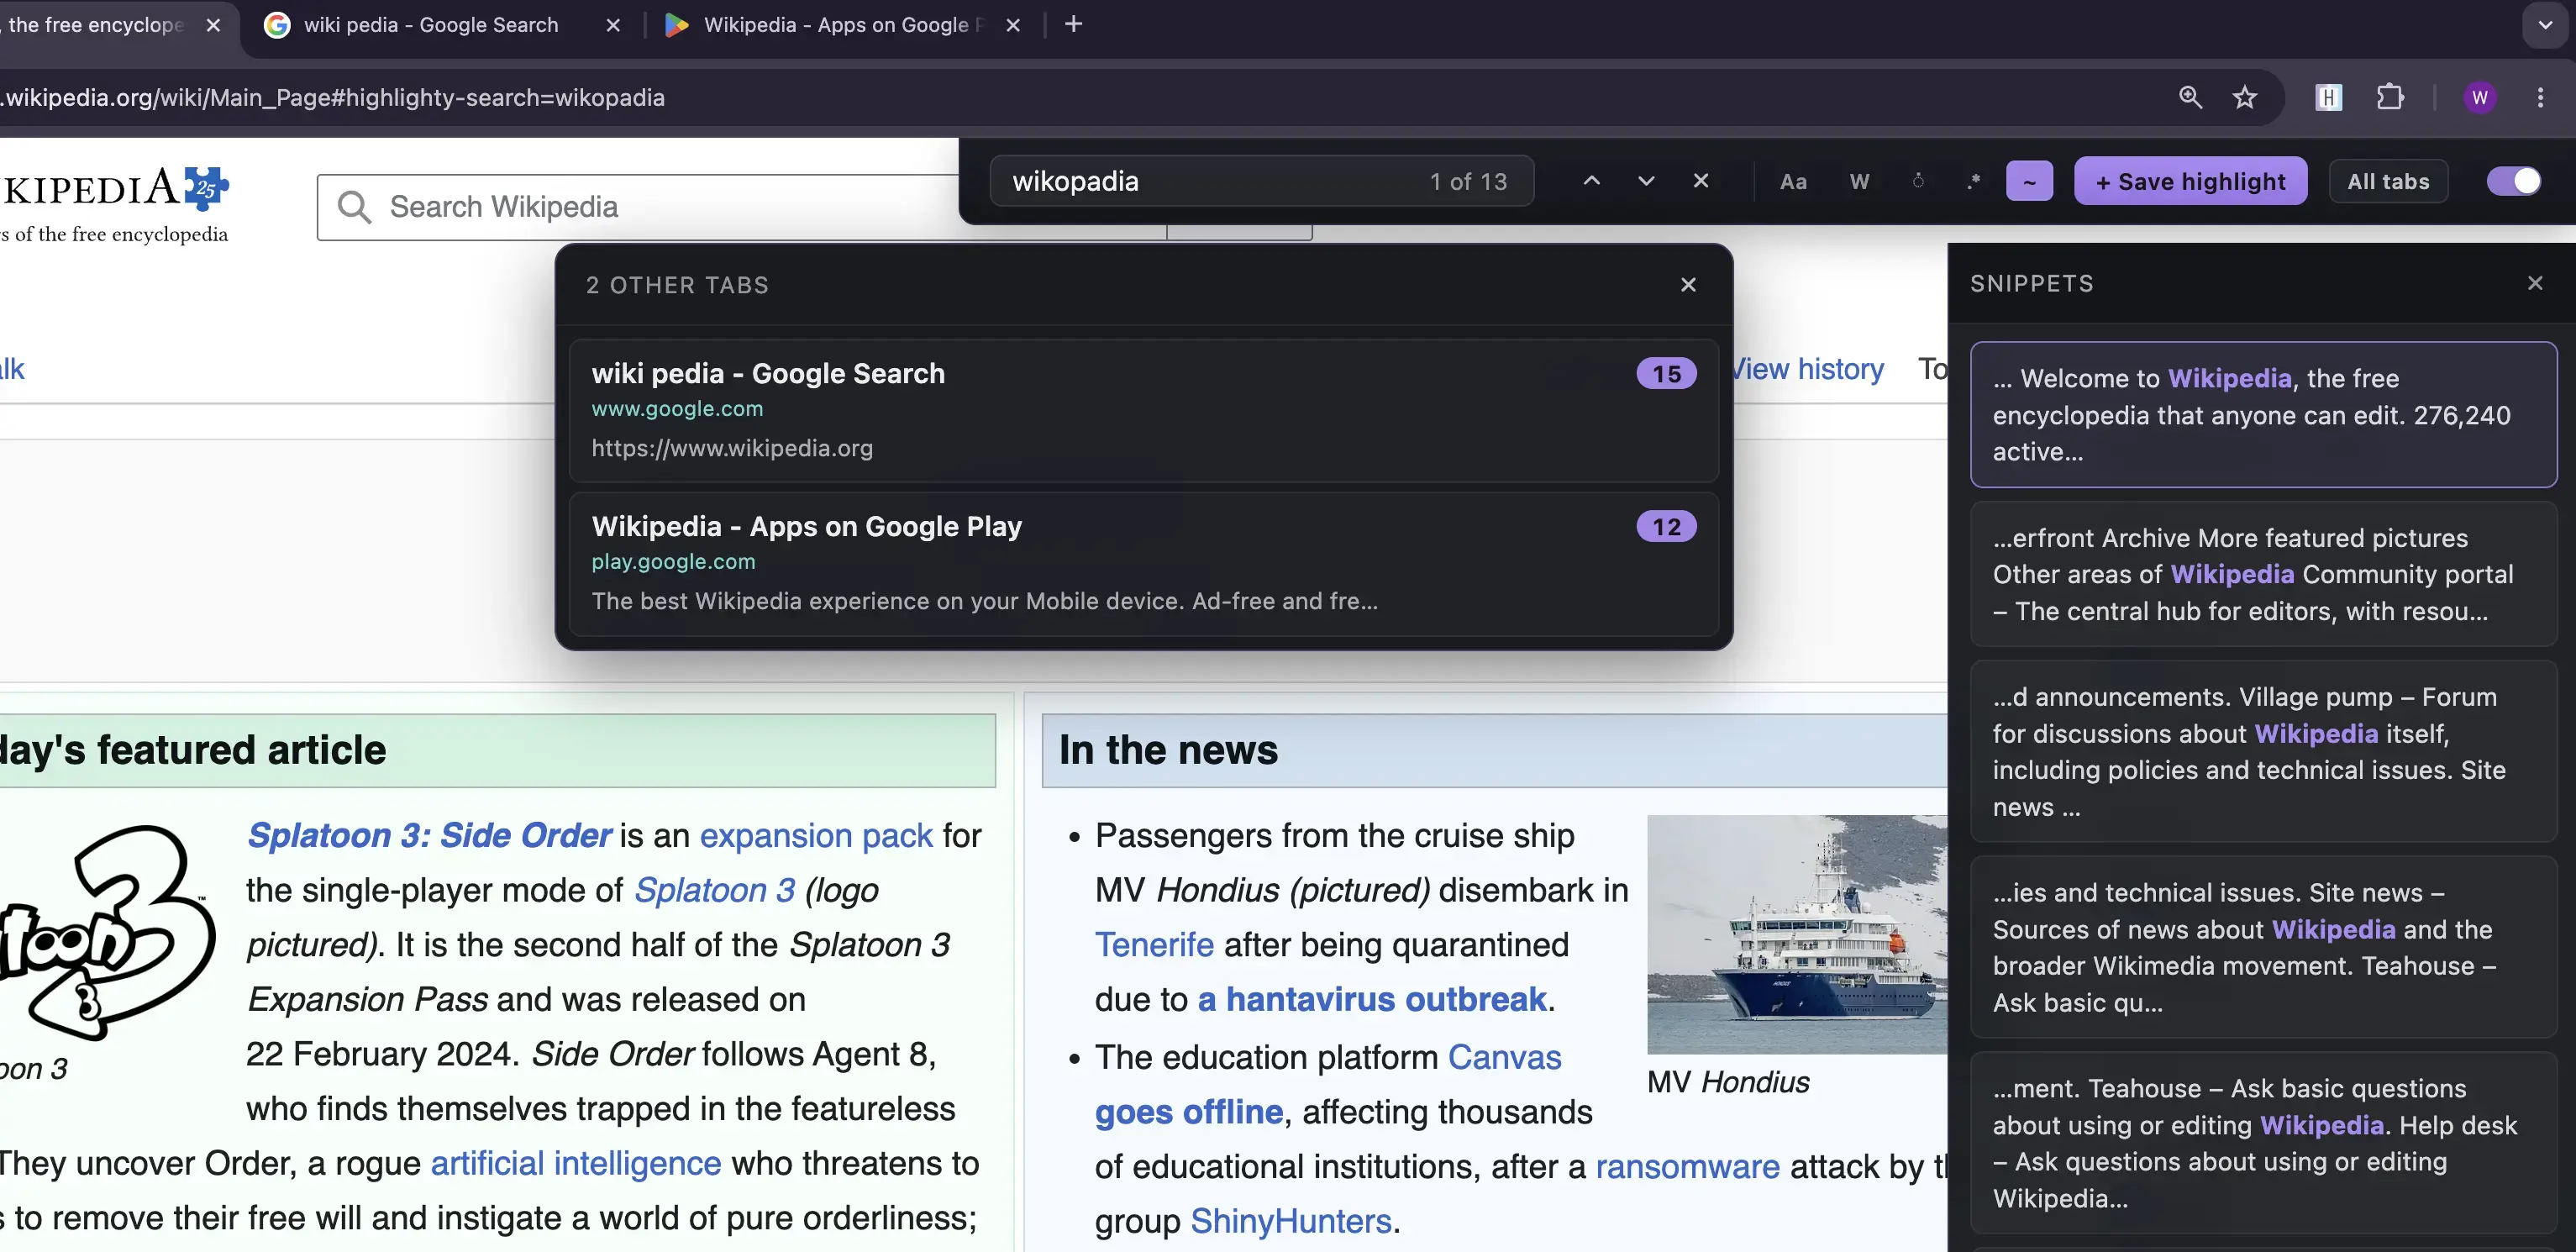This screenshot has height=1252, width=2576.
Task: Follow the artificial intelligence link
Action: click(x=576, y=1163)
